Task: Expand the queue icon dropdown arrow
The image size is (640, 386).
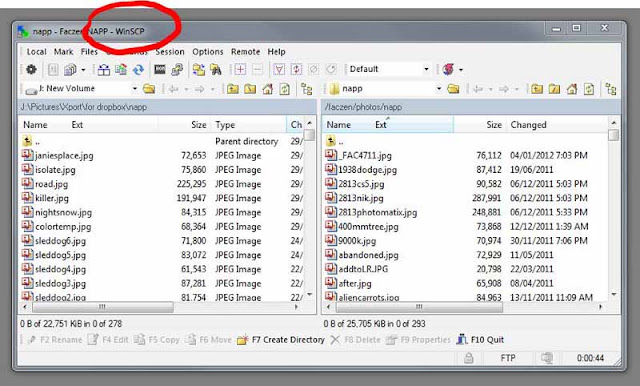Action: click(83, 70)
